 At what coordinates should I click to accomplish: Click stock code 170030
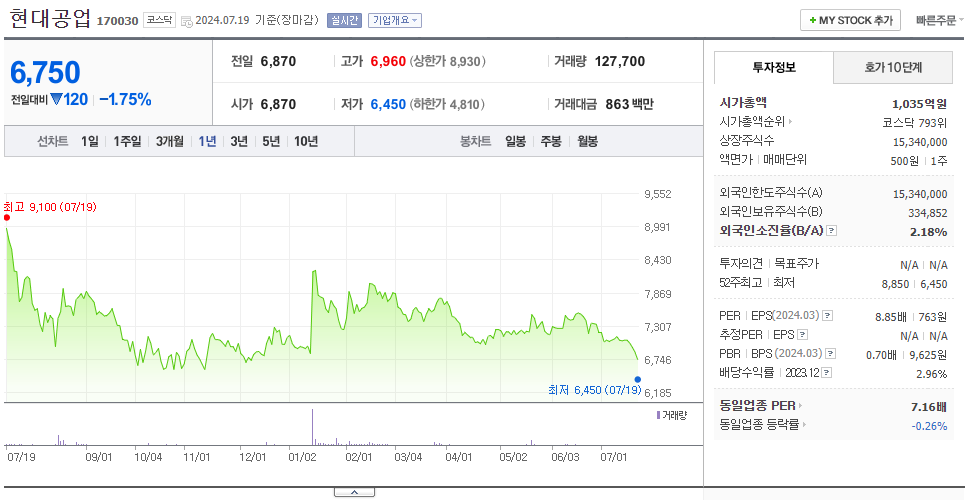click(x=117, y=22)
